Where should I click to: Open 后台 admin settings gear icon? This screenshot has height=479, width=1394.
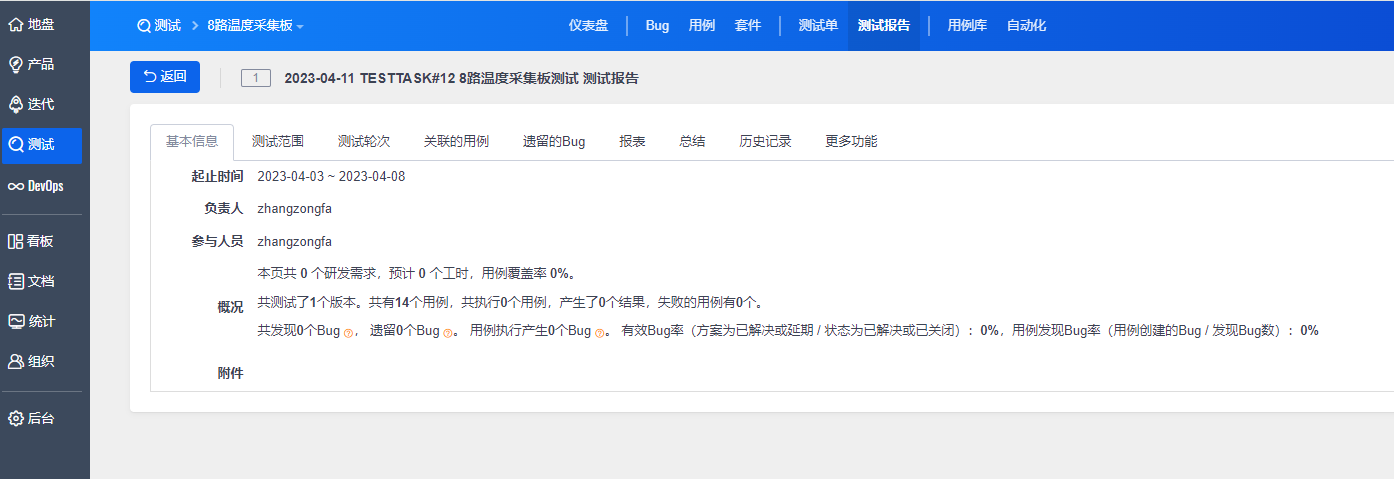(16, 418)
